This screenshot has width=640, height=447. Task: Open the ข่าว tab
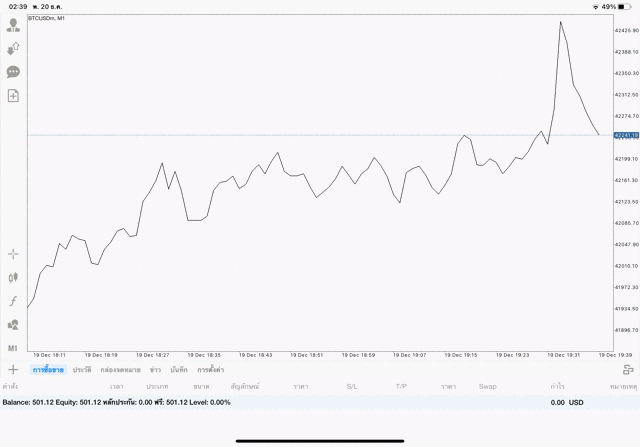(x=155, y=370)
